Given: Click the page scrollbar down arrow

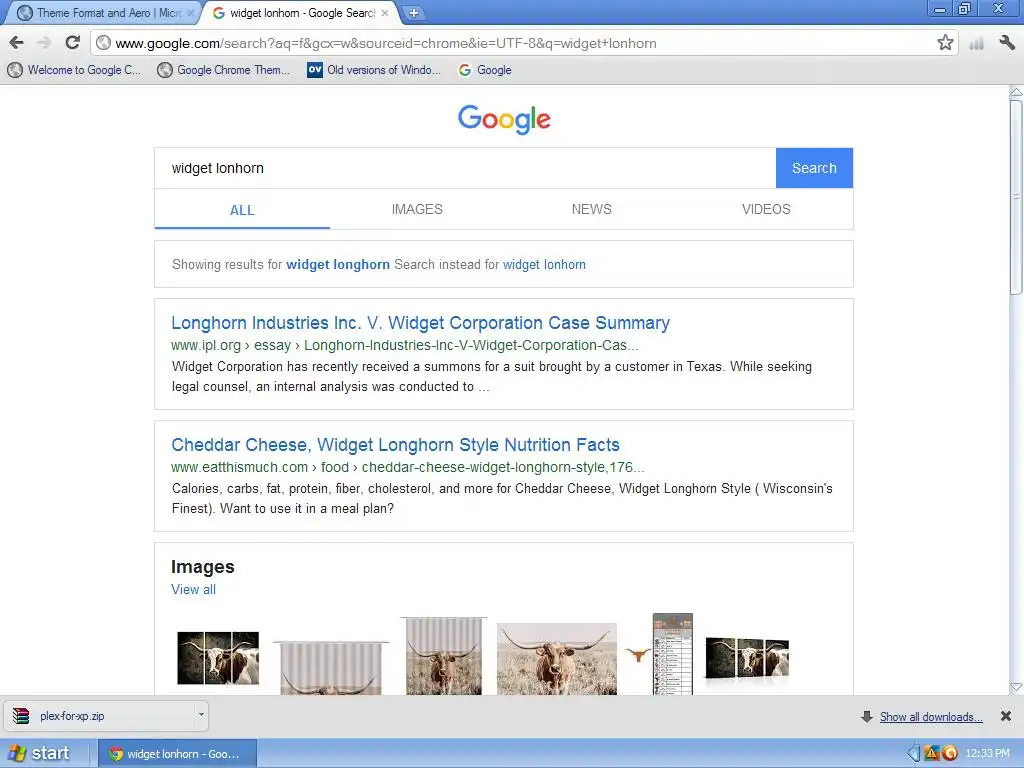Looking at the screenshot, I should tap(1016, 687).
